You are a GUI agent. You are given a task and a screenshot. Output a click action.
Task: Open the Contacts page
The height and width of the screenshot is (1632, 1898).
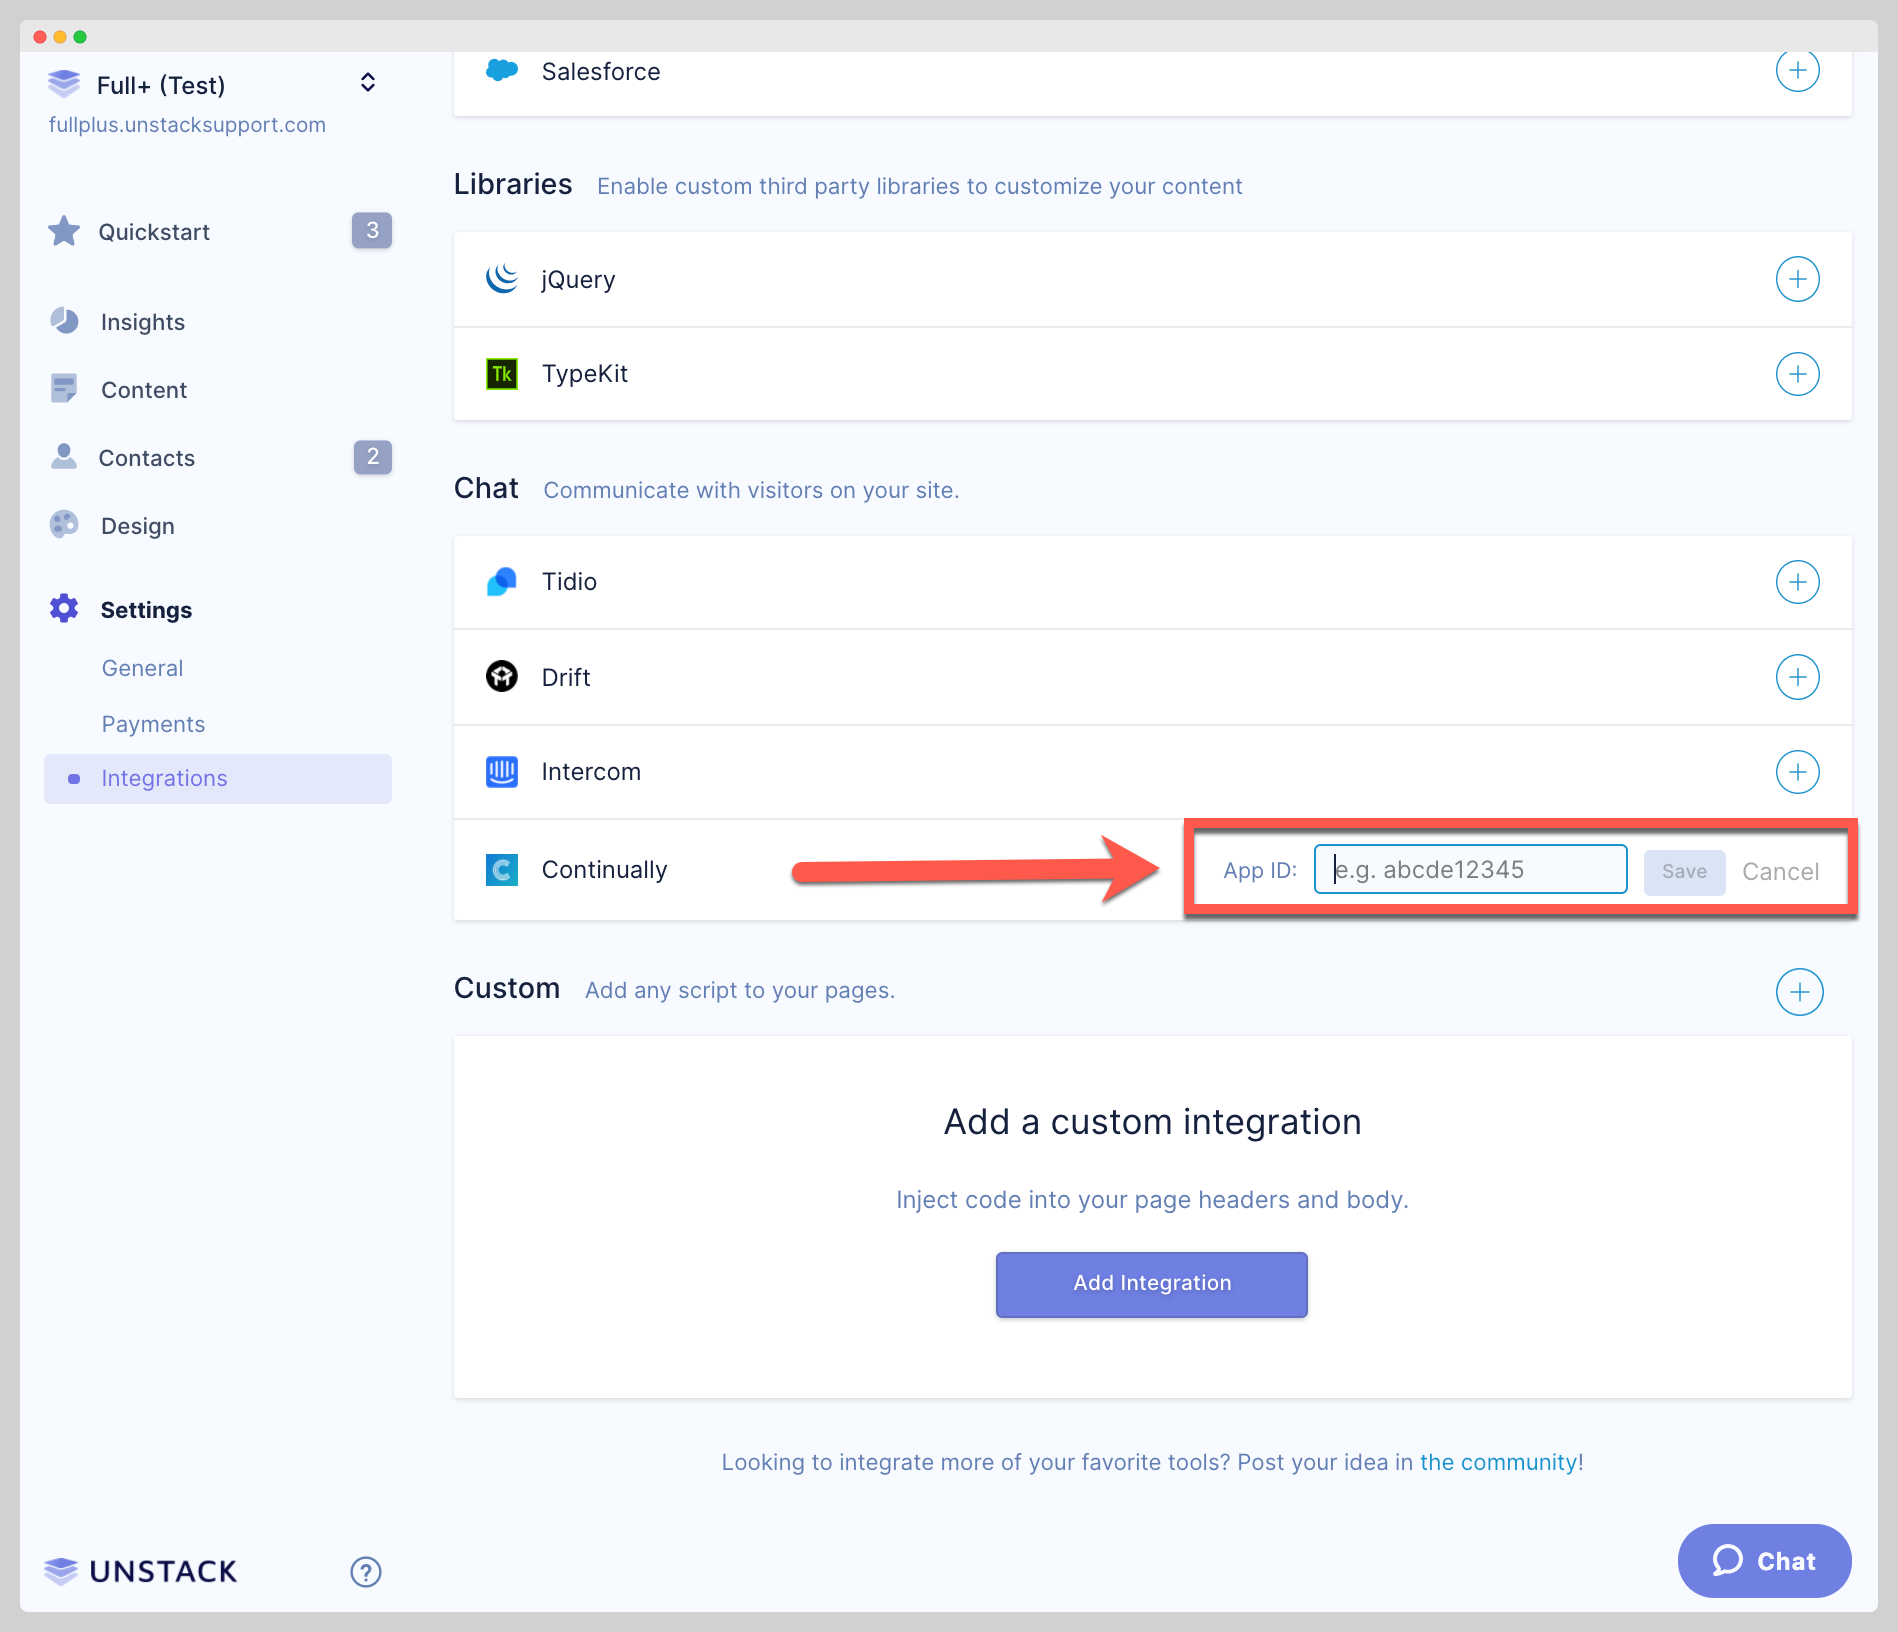tap(146, 458)
